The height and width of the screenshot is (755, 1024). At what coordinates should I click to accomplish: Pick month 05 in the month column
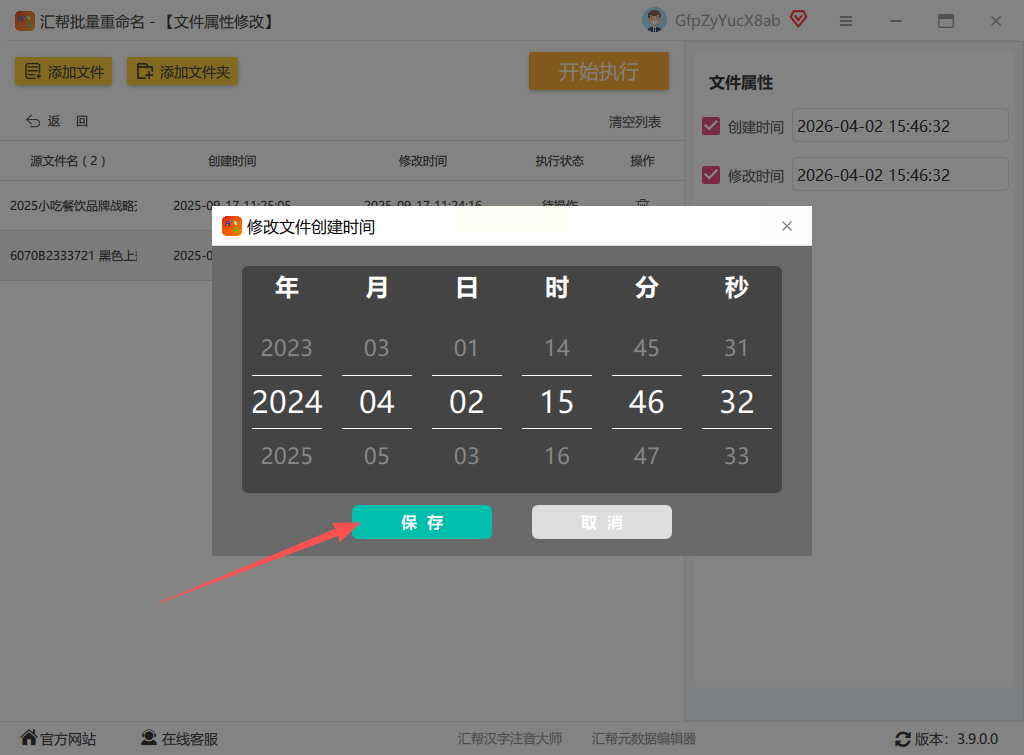click(377, 455)
